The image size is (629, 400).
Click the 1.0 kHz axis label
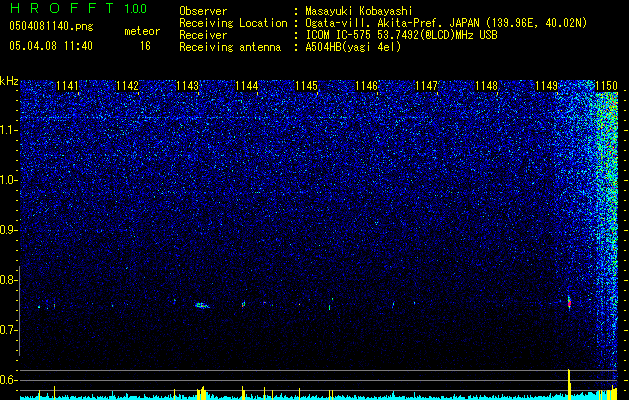(x=8, y=181)
